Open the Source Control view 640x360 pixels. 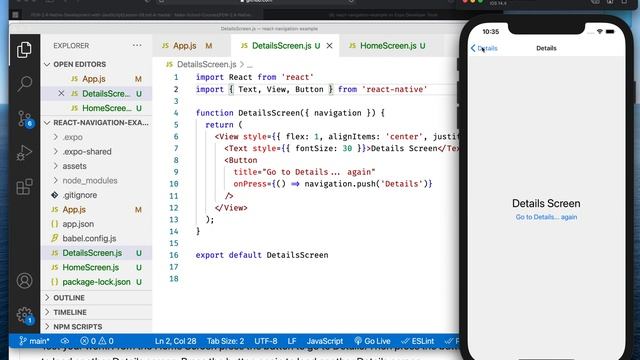(24, 119)
